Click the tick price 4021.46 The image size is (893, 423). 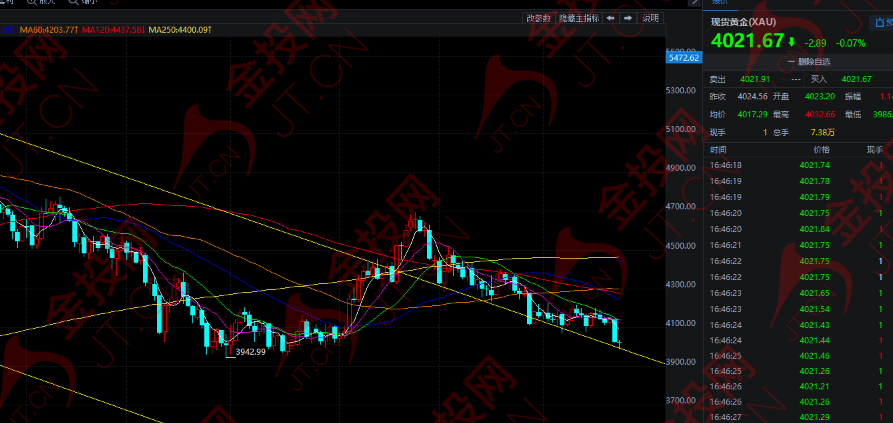coord(814,356)
